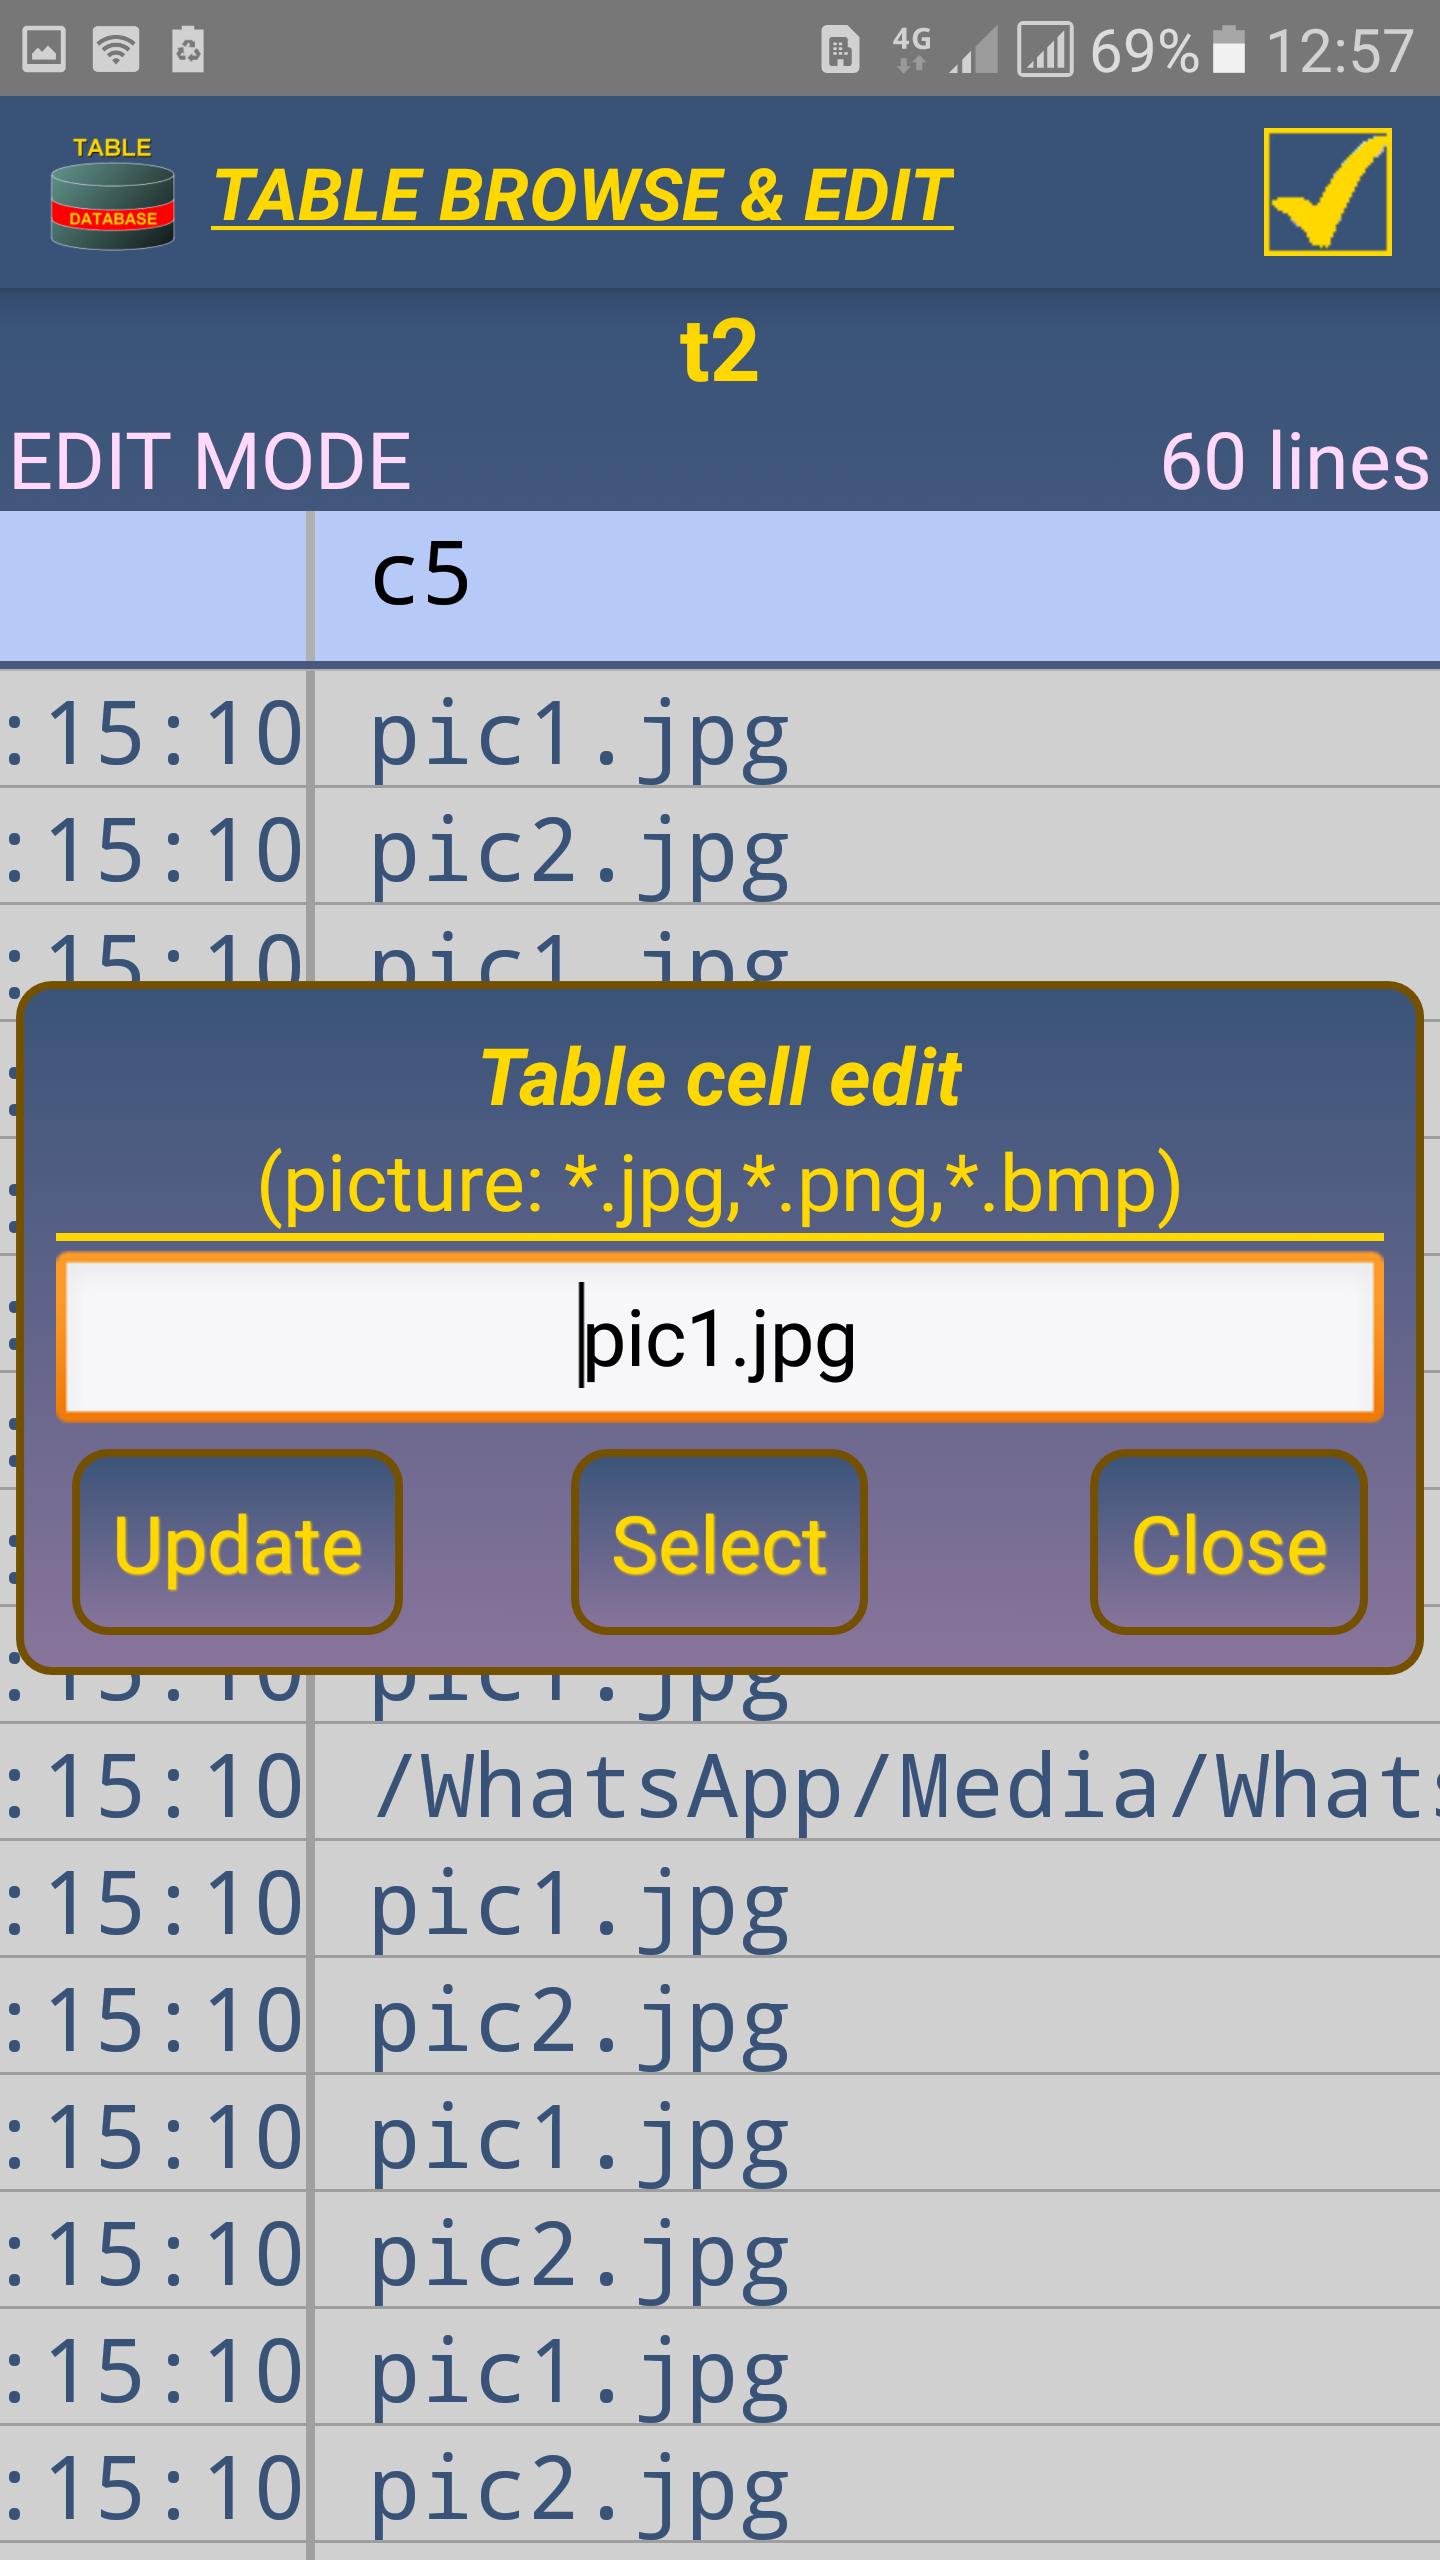Tap the Table Database app icon
The height and width of the screenshot is (2560, 1440).
coord(112,193)
